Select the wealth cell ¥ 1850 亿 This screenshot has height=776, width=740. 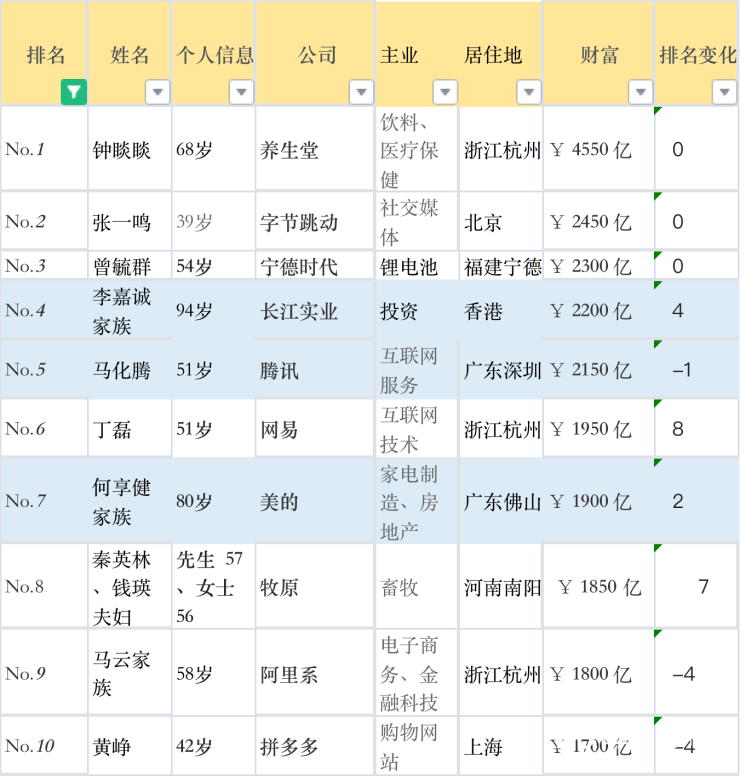pos(599,586)
